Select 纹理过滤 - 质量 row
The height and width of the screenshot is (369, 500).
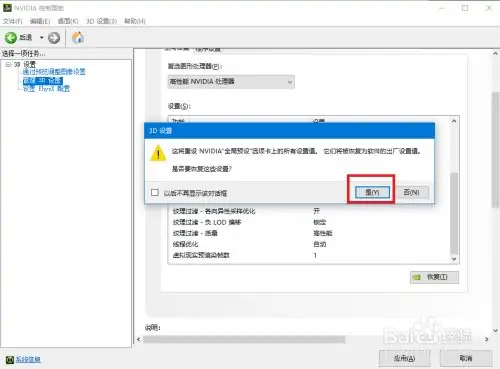(x=309, y=233)
